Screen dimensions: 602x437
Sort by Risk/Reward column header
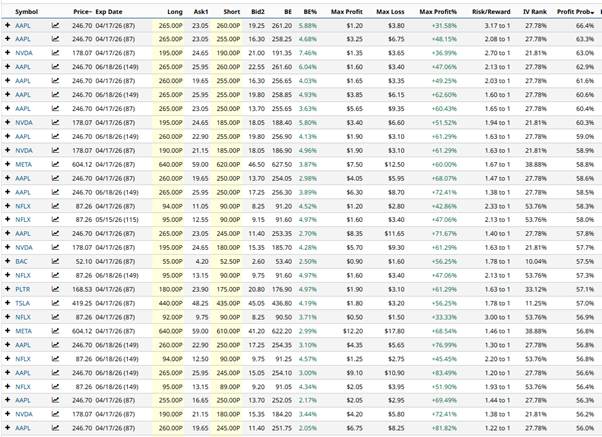point(491,12)
